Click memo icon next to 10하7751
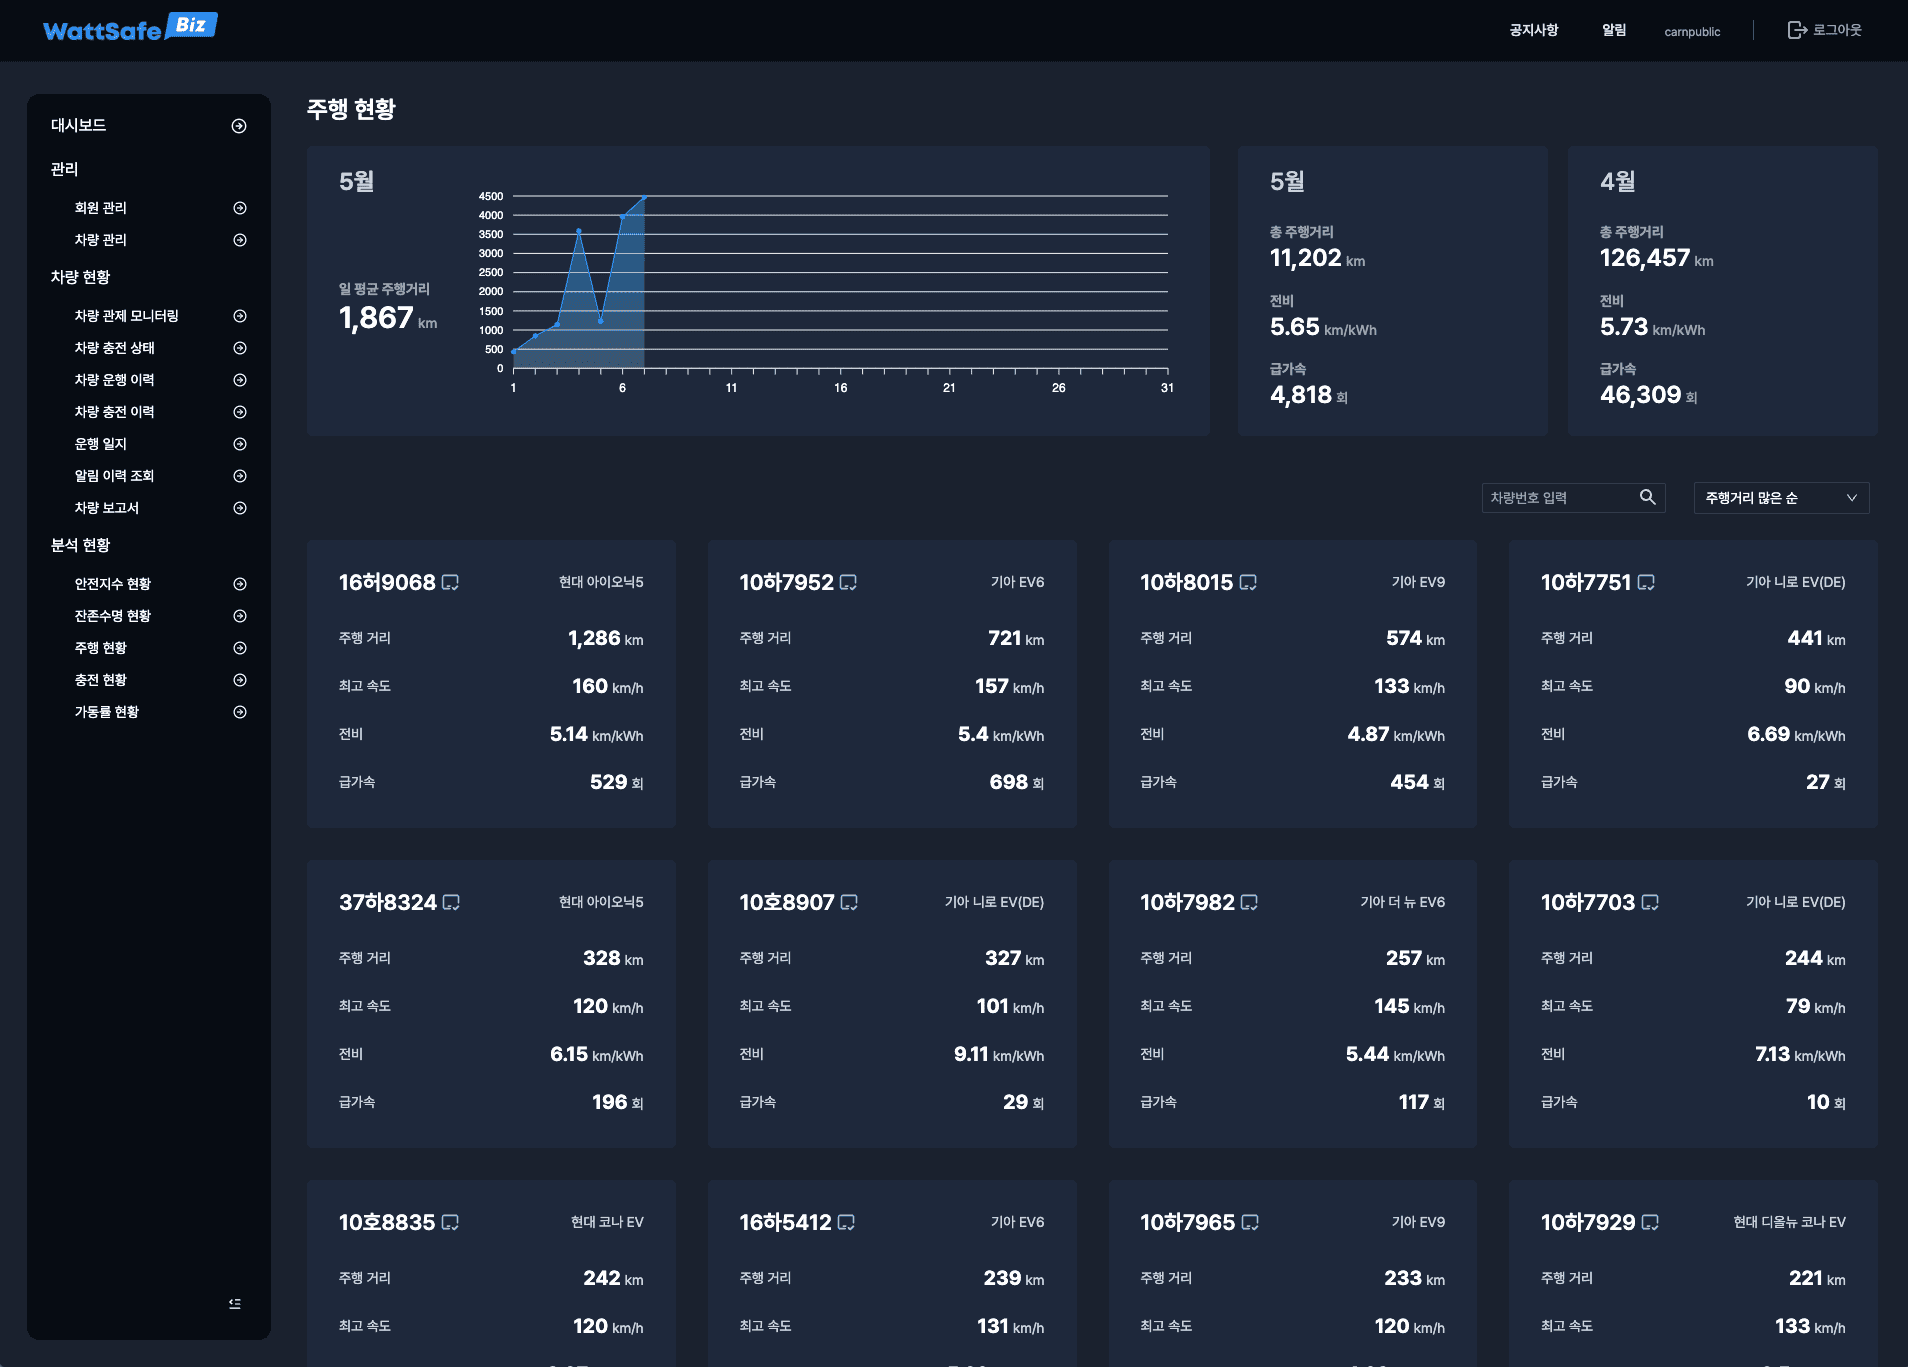This screenshot has width=1908, height=1367. pyautogui.click(x=1646, y=582)
